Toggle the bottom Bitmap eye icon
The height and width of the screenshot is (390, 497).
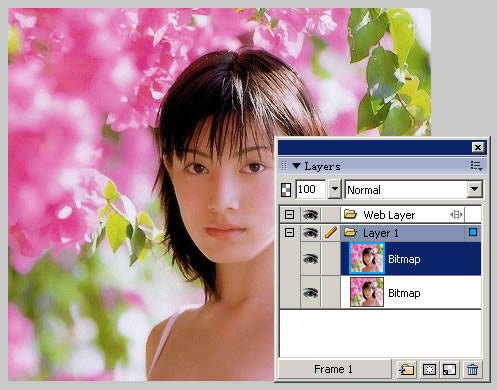(310, 293)
